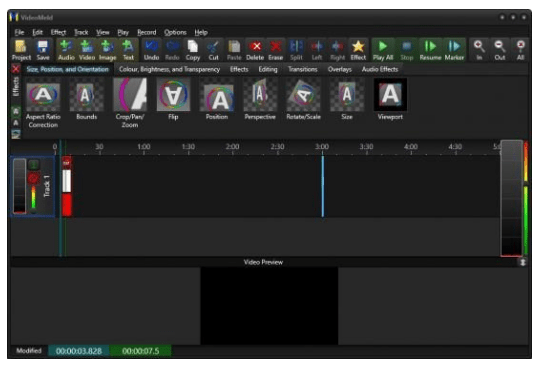Select Size, Position, and Orientation tab

pos(67,69)
